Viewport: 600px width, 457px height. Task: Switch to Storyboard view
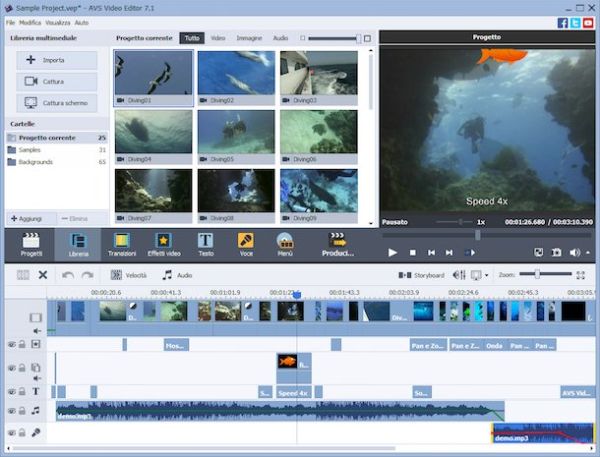click(x=421, y=275)
